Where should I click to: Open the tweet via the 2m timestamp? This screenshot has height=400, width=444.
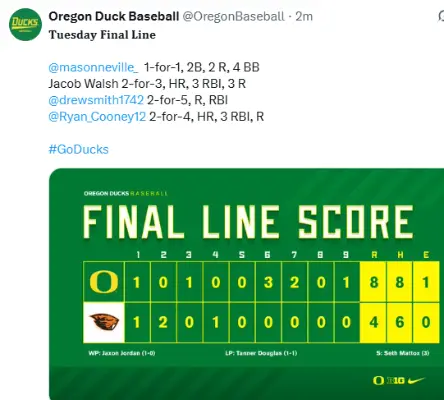304,16
